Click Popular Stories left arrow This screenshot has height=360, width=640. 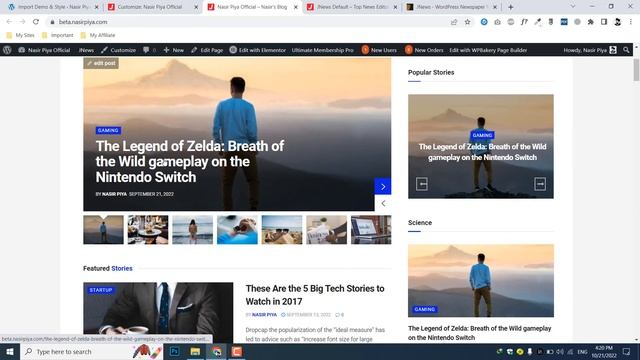click(422, 184)
